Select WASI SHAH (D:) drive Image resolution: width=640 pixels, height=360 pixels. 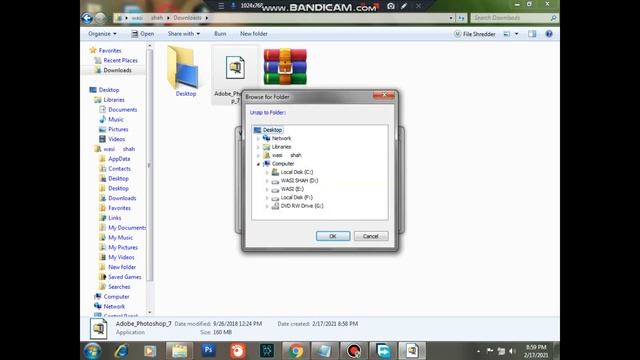coord(299,180)
